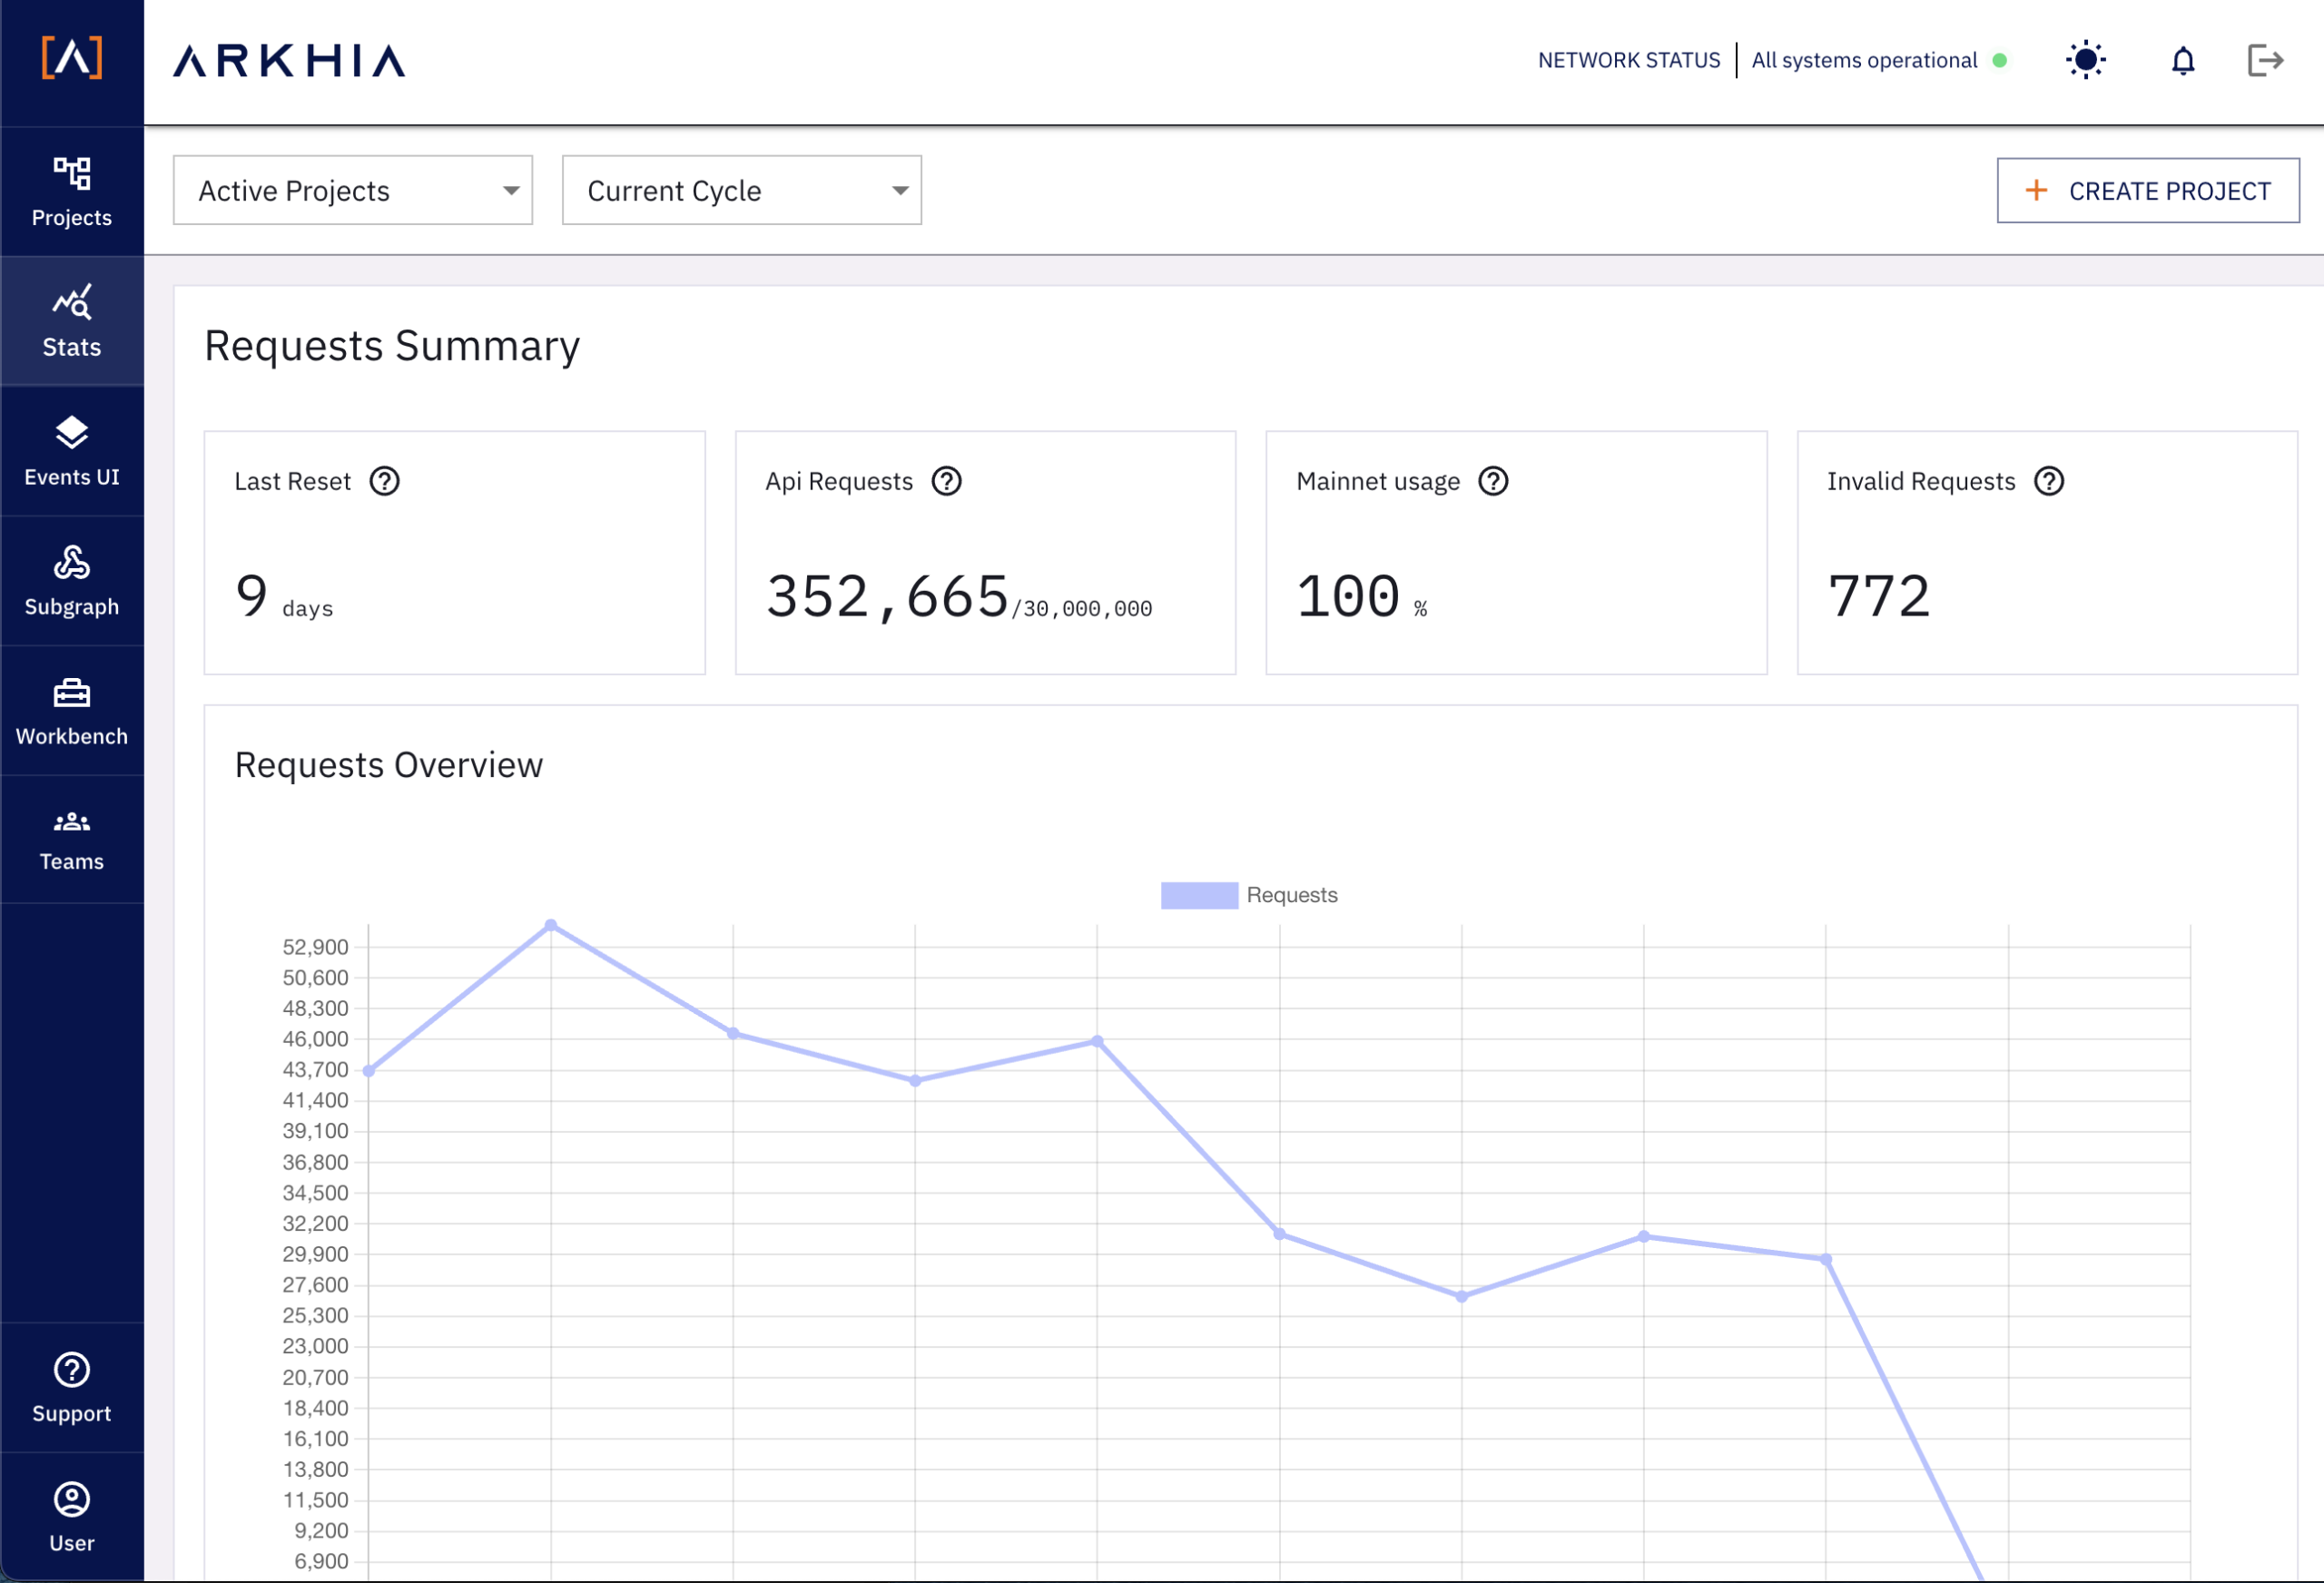The image size is (2324, 1583).
Task: Open the notifications bell
Action: click(x=2182, y=61)
